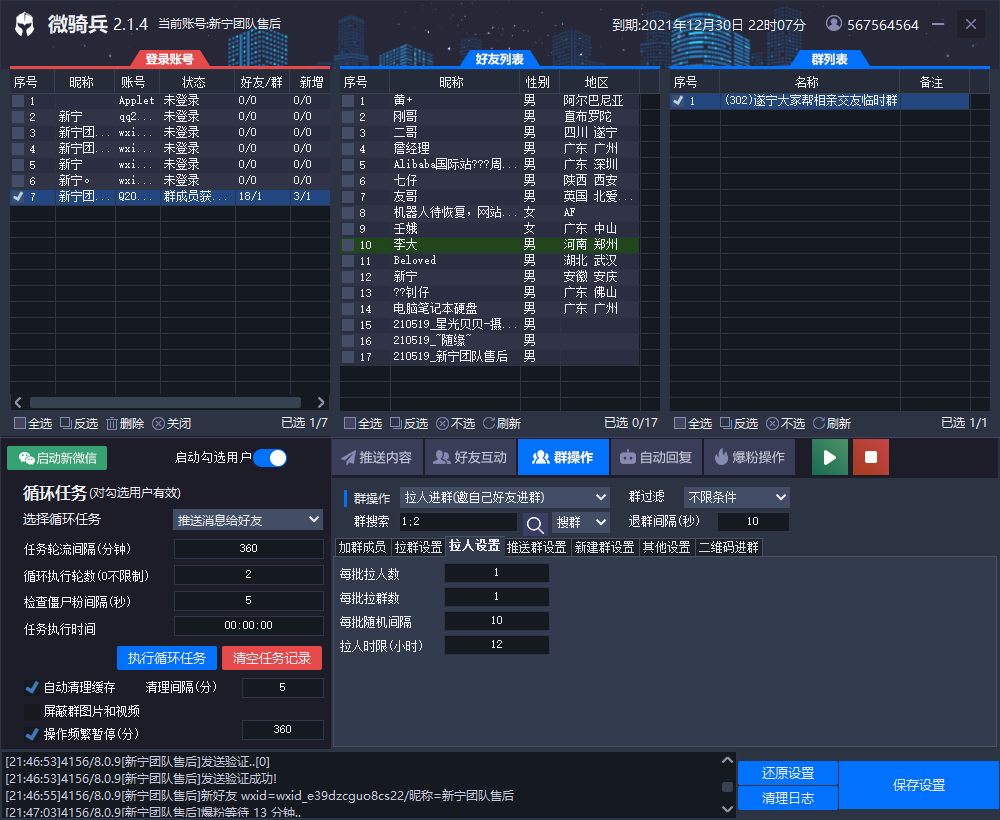Uncheck account row 7 checkbox

click(x=18, y=196)
